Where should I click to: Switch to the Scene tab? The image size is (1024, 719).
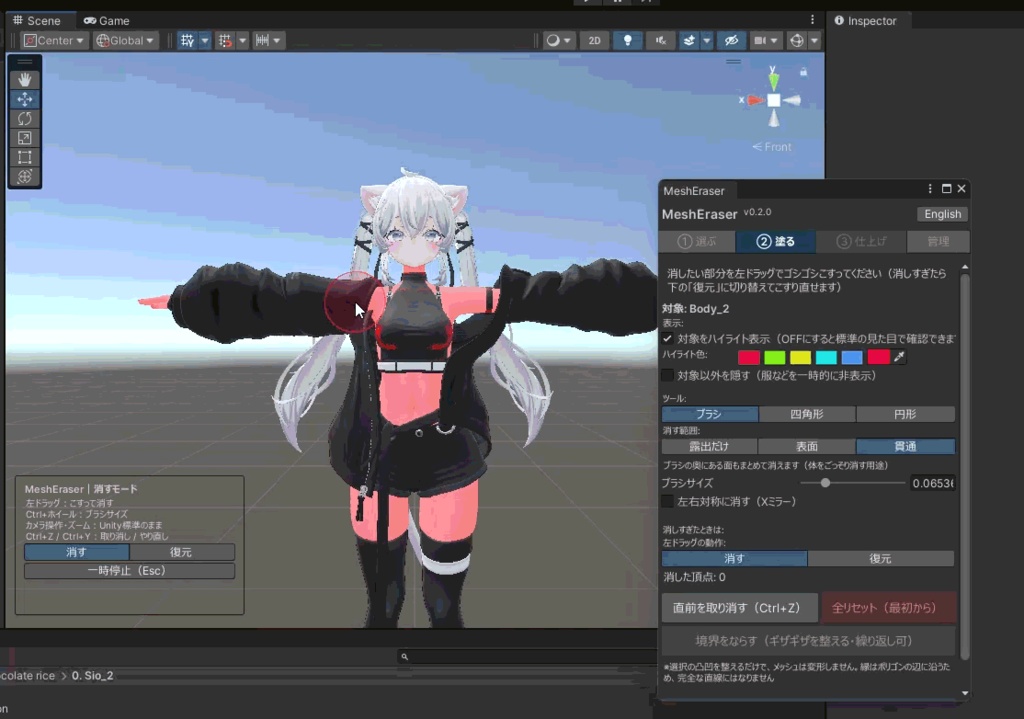pyautogui.click(x=37, y=21)
